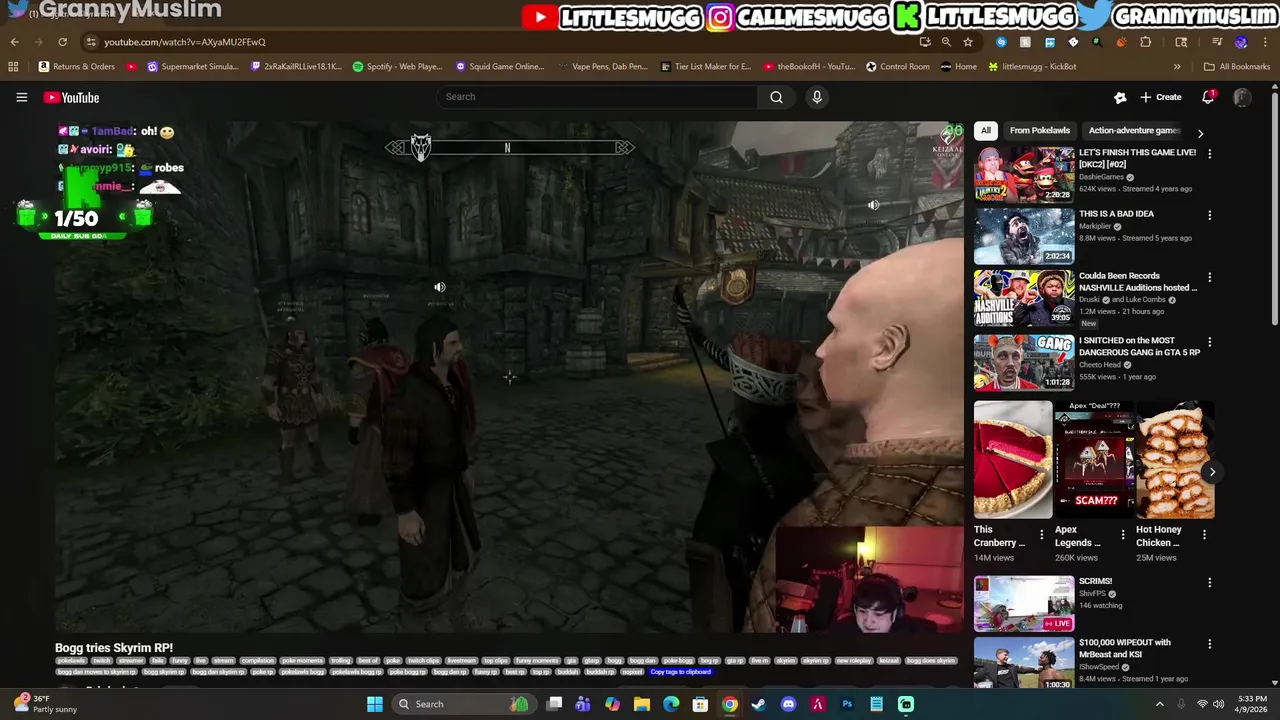Screen dimensions: 1280x720
Task: Bookmark this page with the star
Action: [x=967, y=42]
